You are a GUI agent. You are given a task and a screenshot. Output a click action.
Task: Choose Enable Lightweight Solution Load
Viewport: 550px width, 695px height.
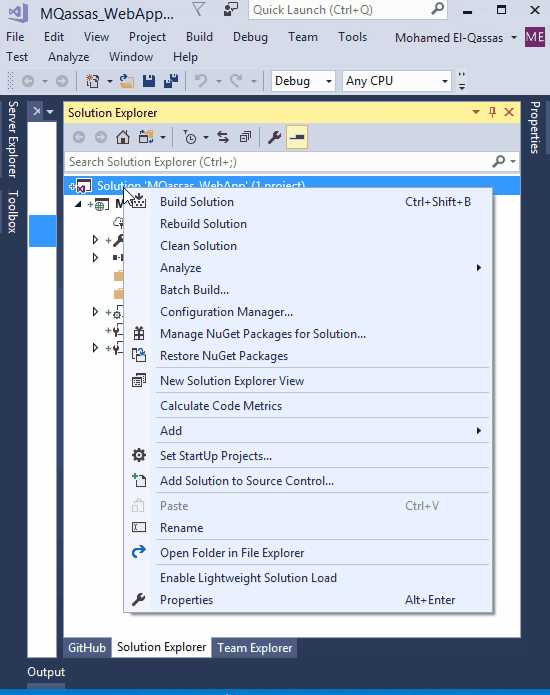(x=308, y=578)
